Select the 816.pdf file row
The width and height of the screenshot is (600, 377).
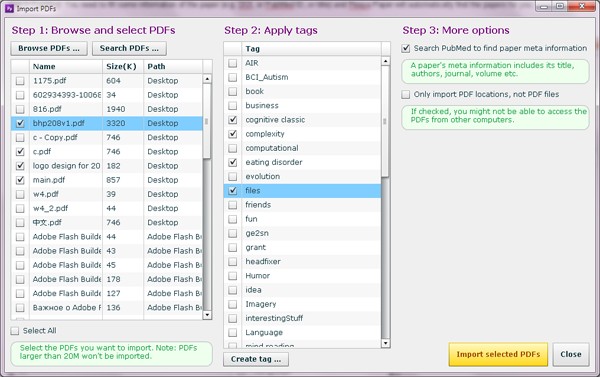tap(107, 109)
